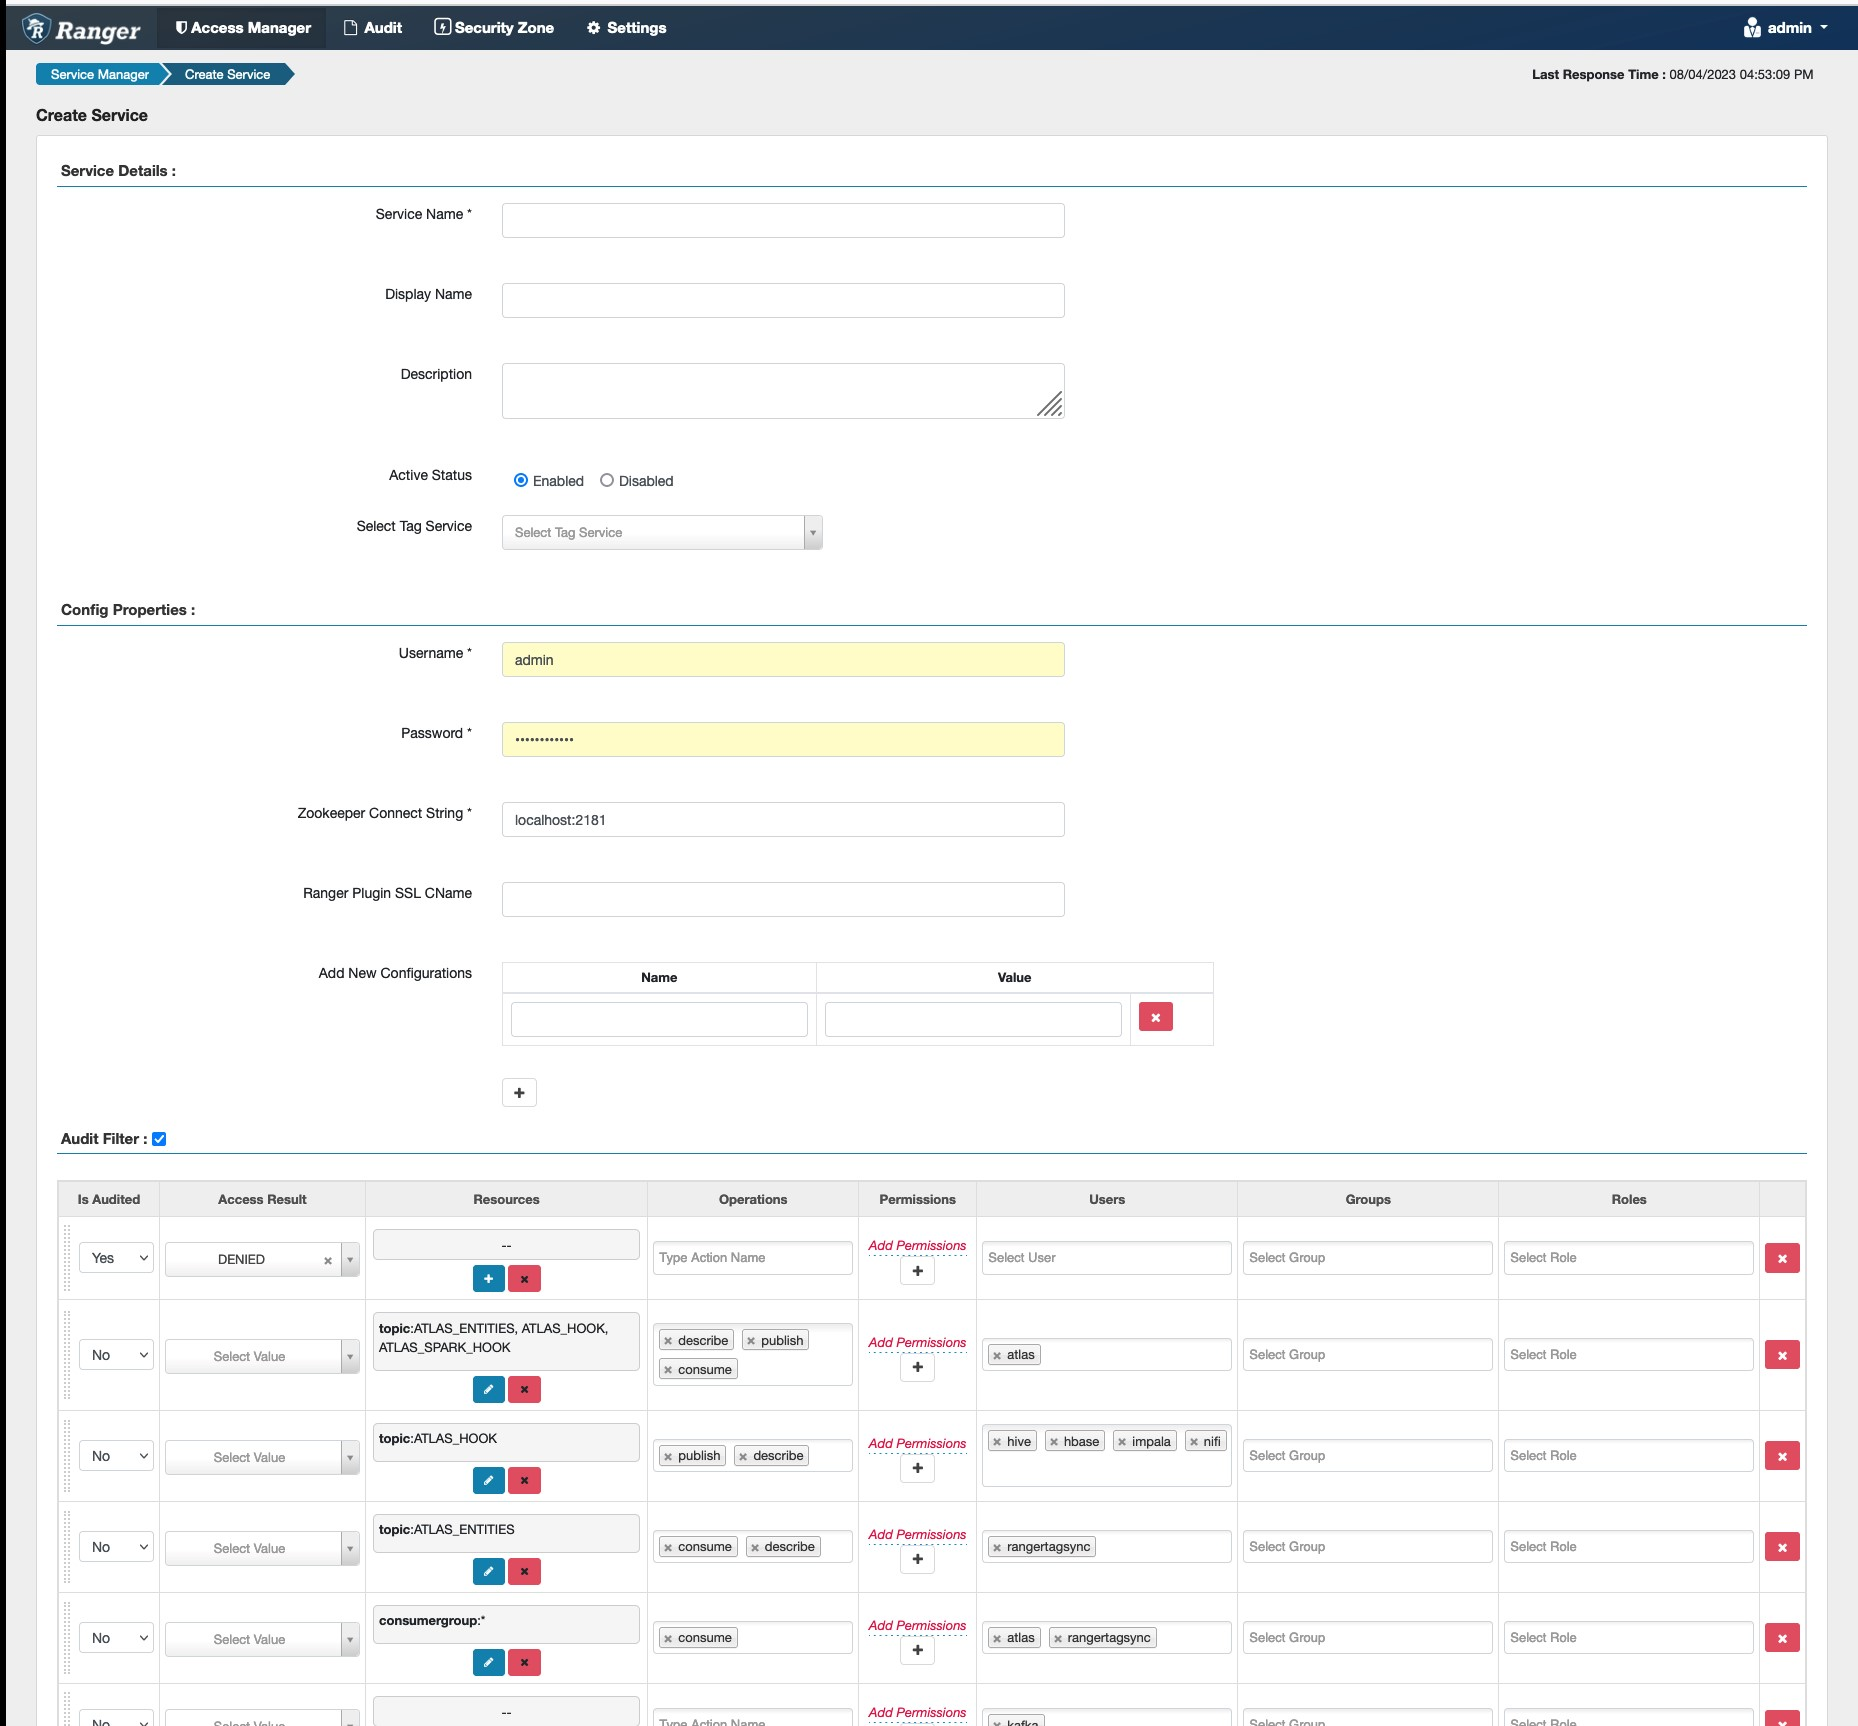Add permissions plus in DENIED row
This screenshot has width=1858, height=1726.
[x=917, y=1271]
